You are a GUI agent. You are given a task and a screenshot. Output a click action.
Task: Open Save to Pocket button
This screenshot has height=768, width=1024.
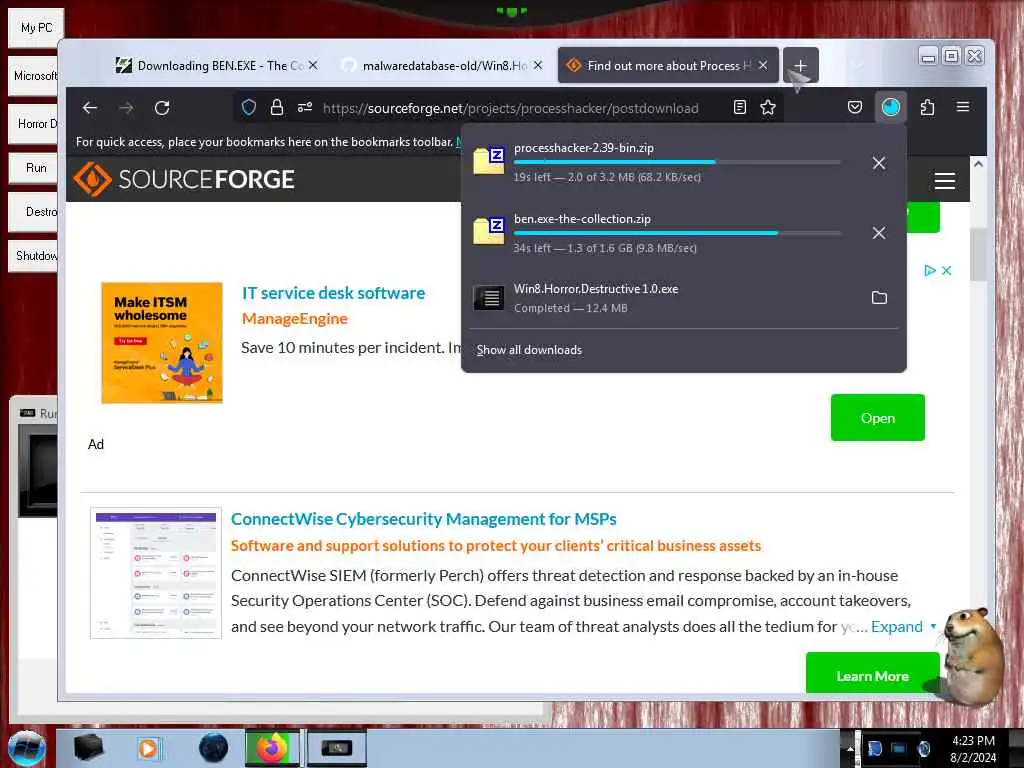855,107
